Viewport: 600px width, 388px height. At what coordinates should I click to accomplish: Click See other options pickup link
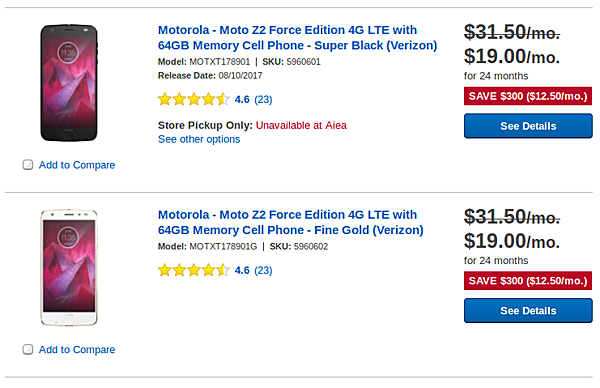click(199, 139)
